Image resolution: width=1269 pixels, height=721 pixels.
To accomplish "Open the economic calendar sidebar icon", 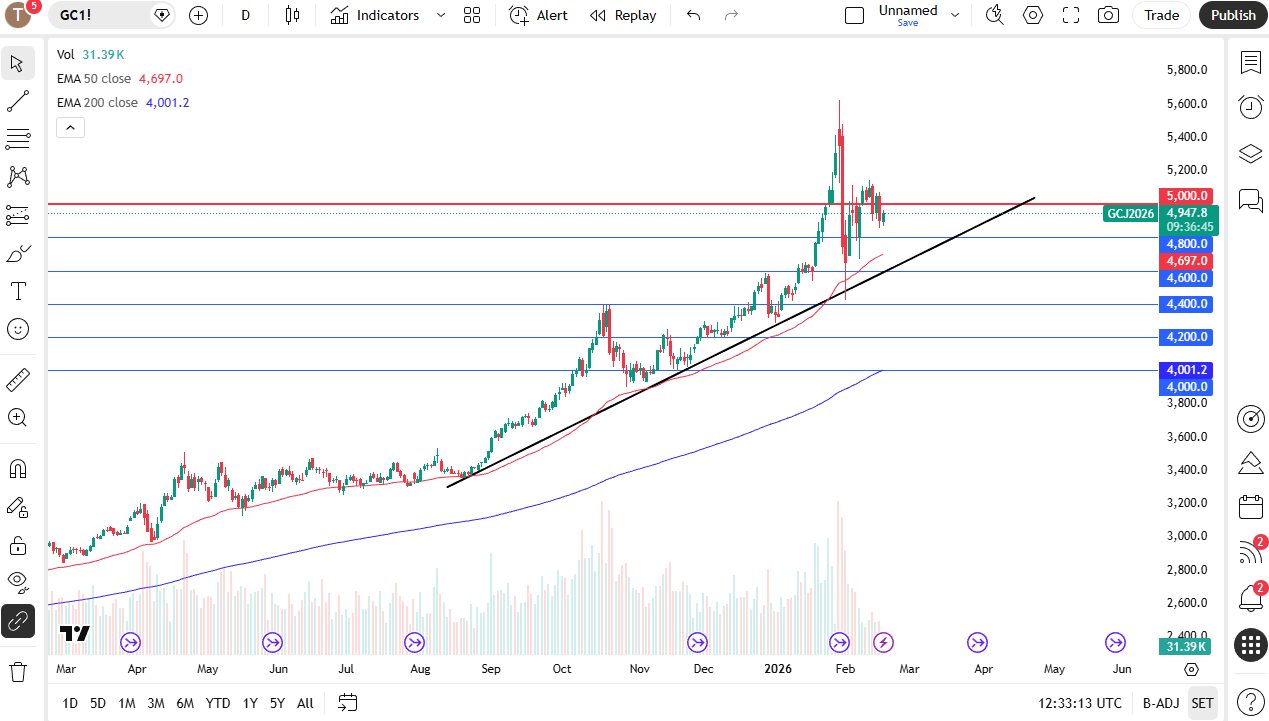I will coord(1251,507).
